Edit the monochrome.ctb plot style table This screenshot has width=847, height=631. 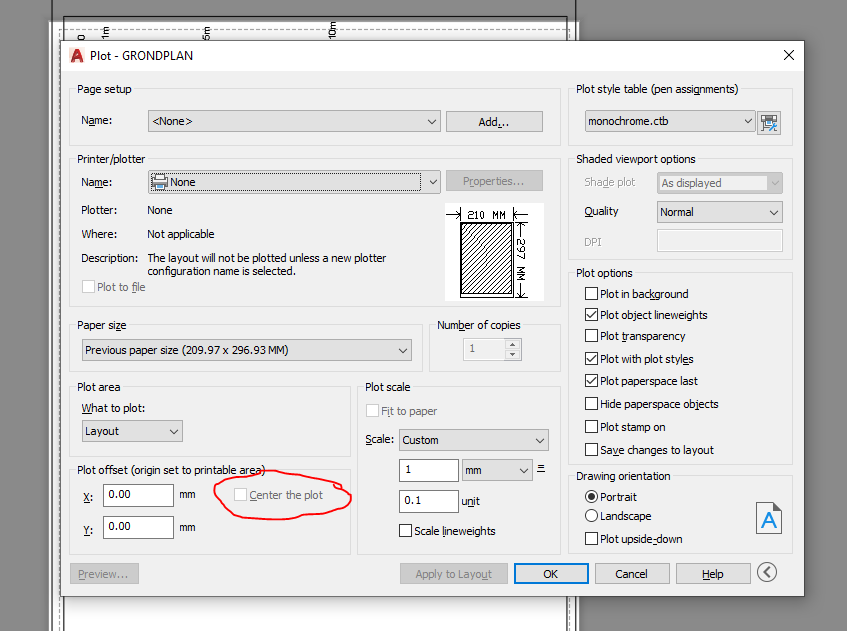tap(769, 122)
